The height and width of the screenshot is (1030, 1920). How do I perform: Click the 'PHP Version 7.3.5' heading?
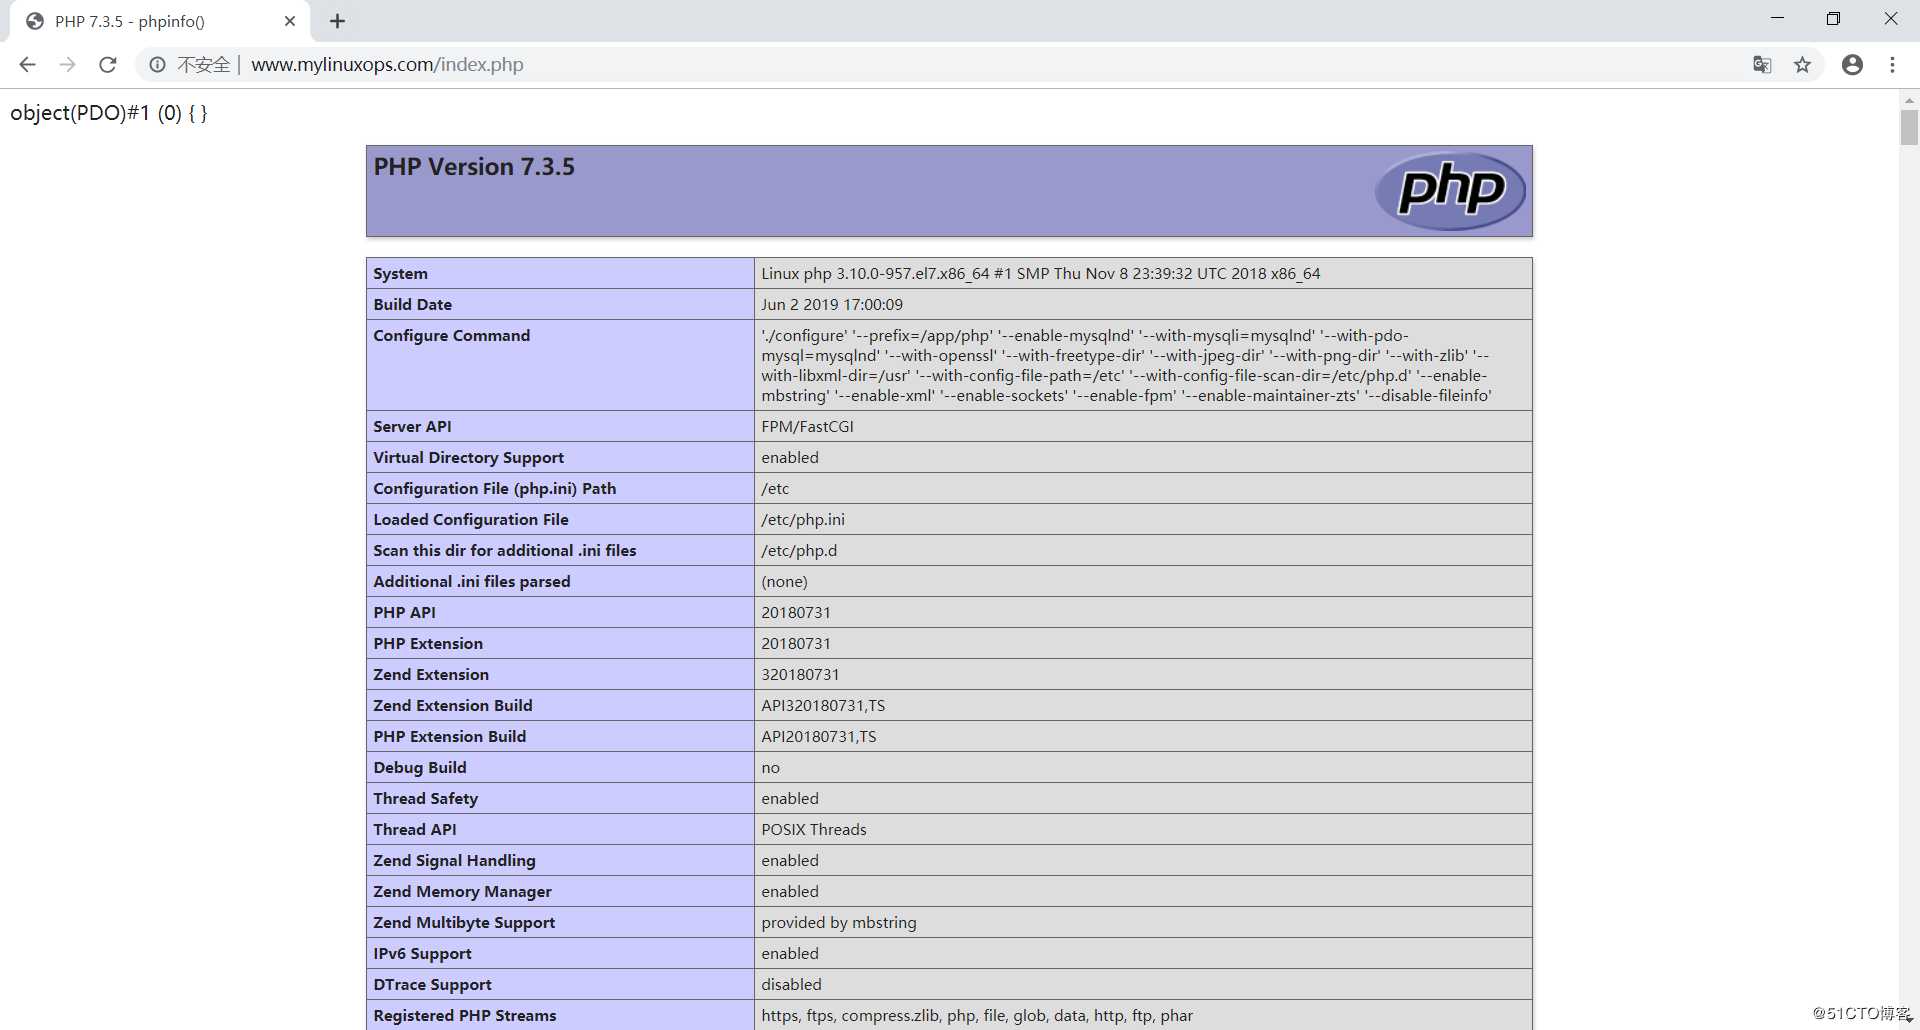click(x=474, y=167)
